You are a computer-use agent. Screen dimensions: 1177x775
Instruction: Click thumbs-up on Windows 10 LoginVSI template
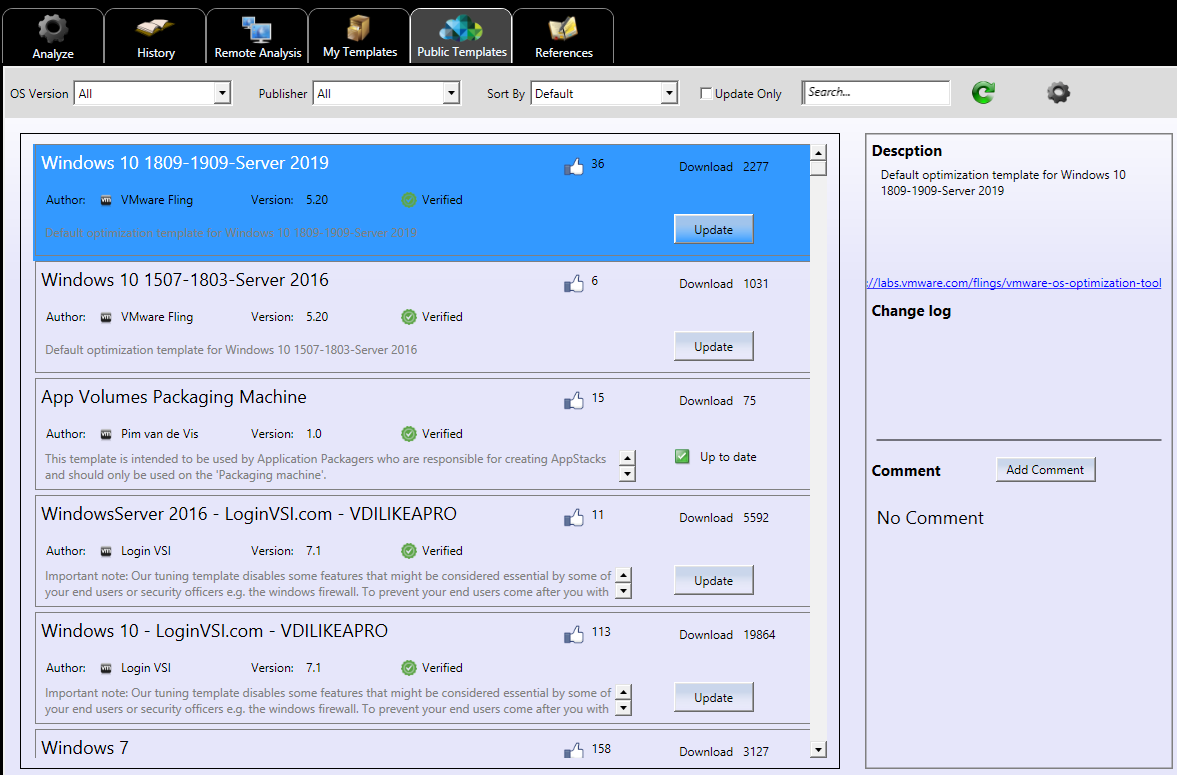(573, 635)
